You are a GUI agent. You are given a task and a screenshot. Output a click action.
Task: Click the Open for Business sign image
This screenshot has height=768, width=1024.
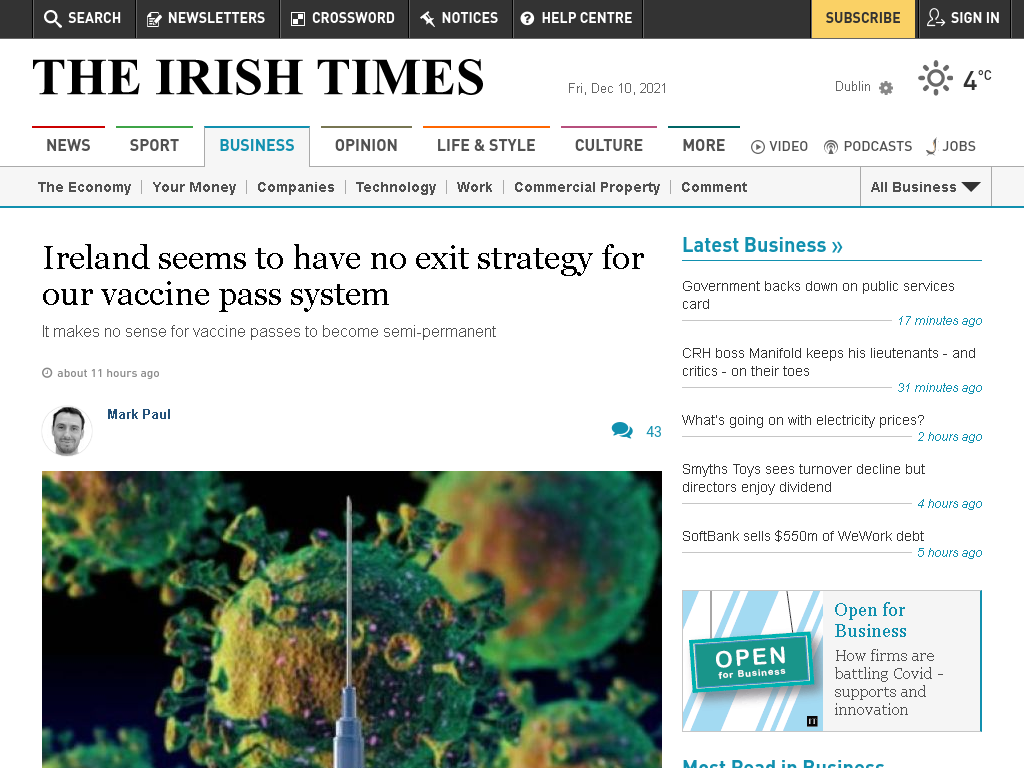pyautogui.click(x=753, y=661)
